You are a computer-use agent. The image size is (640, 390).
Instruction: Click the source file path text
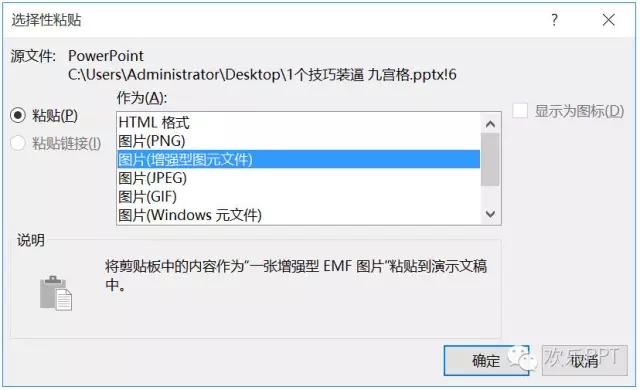[x=262, y=75]
